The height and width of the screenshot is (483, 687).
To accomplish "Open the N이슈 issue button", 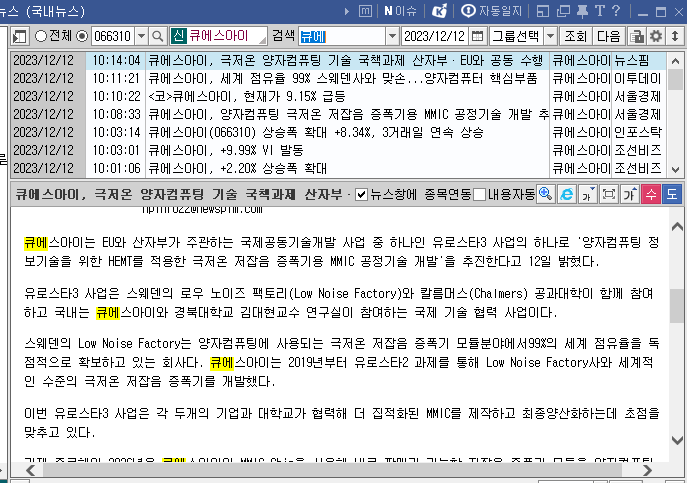I will point(400,11).
